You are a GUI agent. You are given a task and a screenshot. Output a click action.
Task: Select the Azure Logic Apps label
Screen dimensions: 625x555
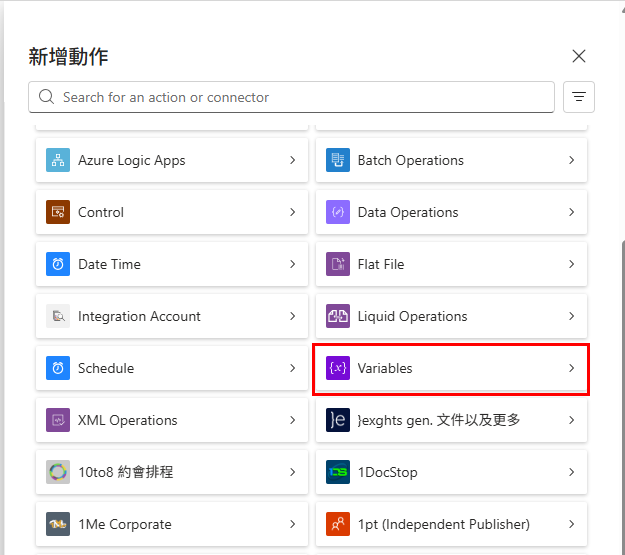point(132,160)
